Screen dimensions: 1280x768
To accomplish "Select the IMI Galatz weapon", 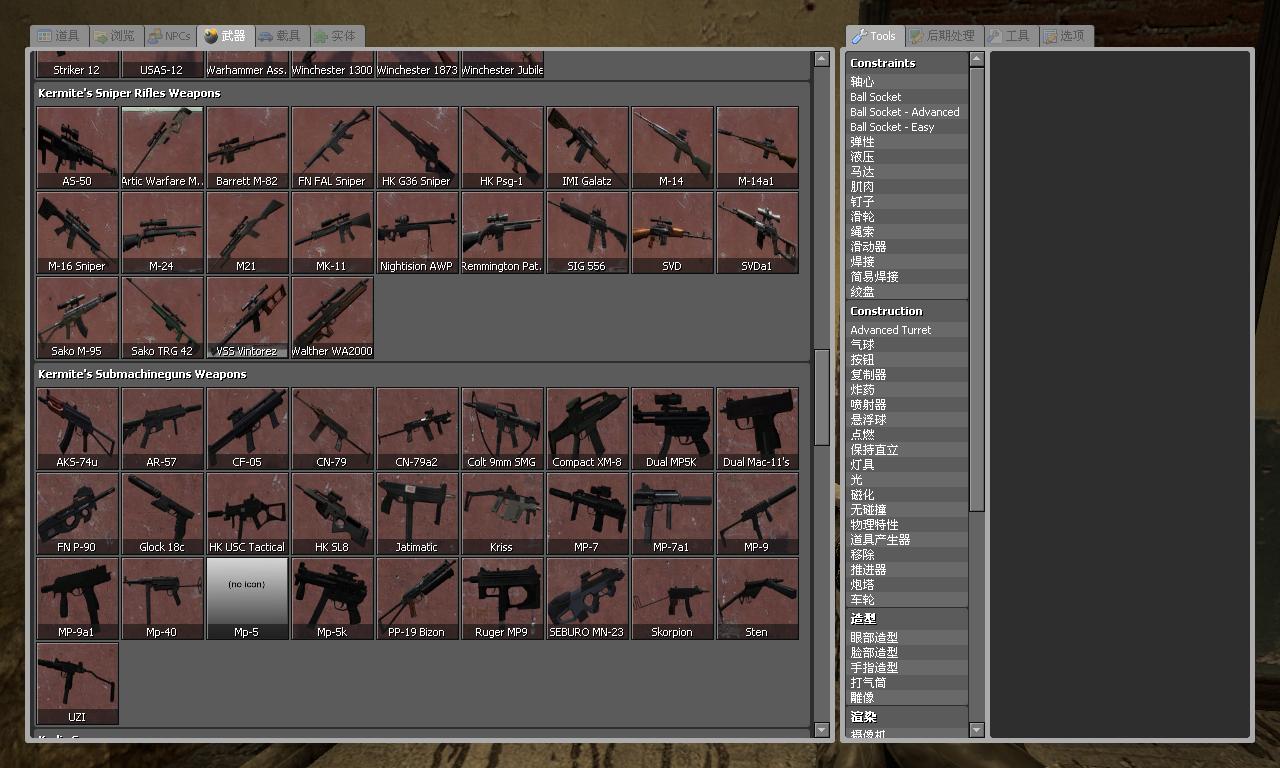I will (587, 148).
